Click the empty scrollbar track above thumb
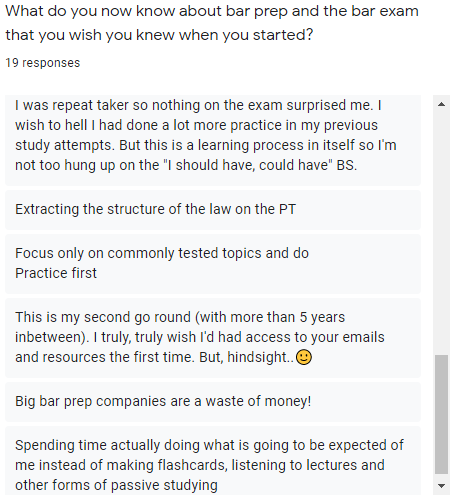Image resolution: width=457 pixels, height=502 pixels. (x=441, y=233)
